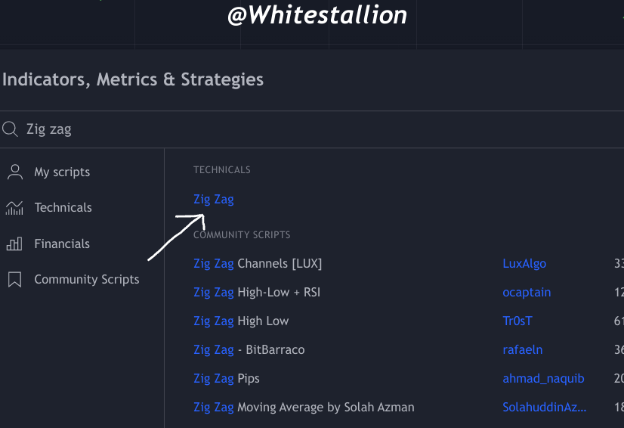Add Zig Zag Channels [LUX] script
Image resolution: width=624 pixels, height=428 pixels.
click(x=257, y=264)
